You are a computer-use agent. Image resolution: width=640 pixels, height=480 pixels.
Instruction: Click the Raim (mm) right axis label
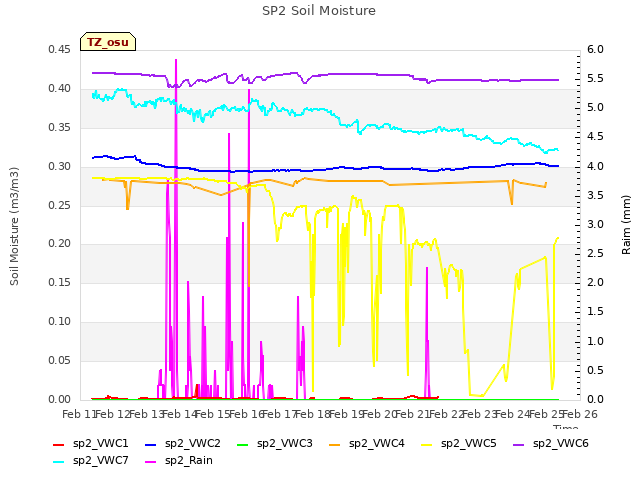626,225
